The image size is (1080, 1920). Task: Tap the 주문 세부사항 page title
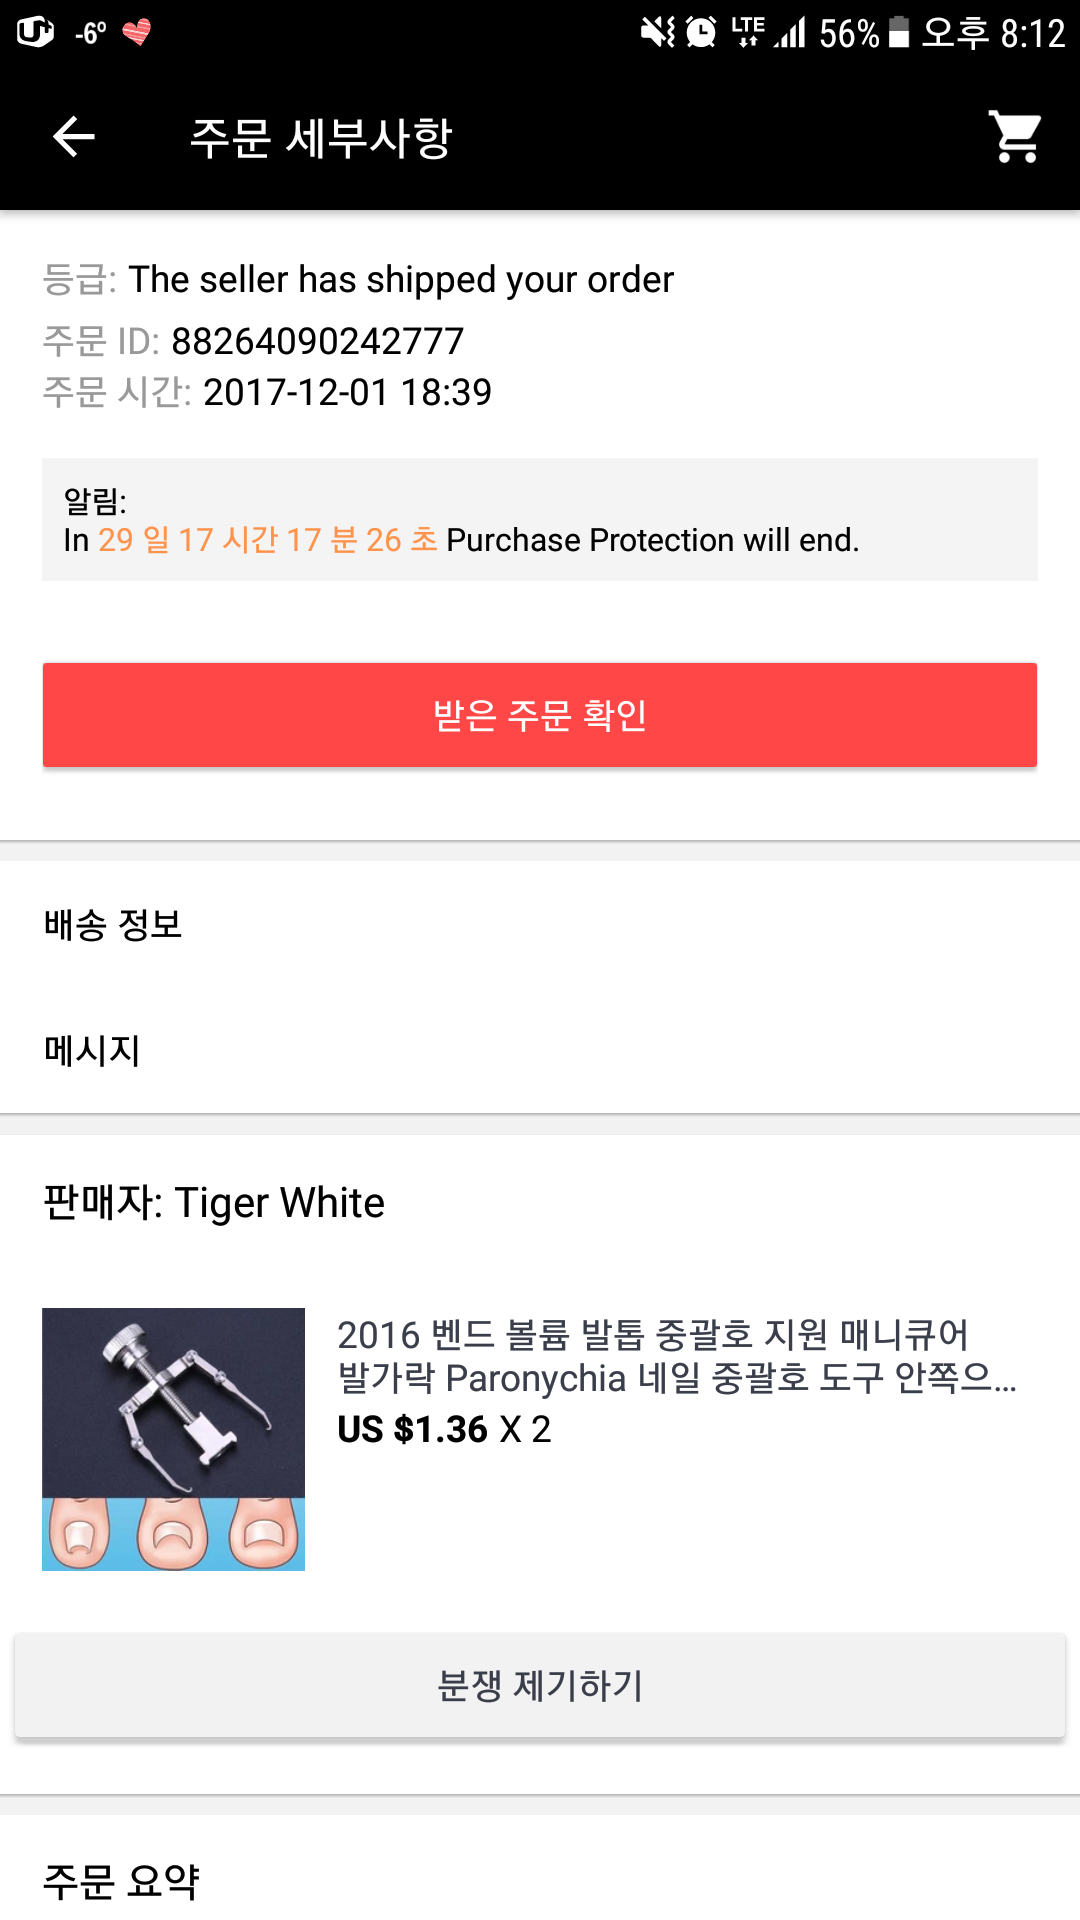(x=321, y=137)
